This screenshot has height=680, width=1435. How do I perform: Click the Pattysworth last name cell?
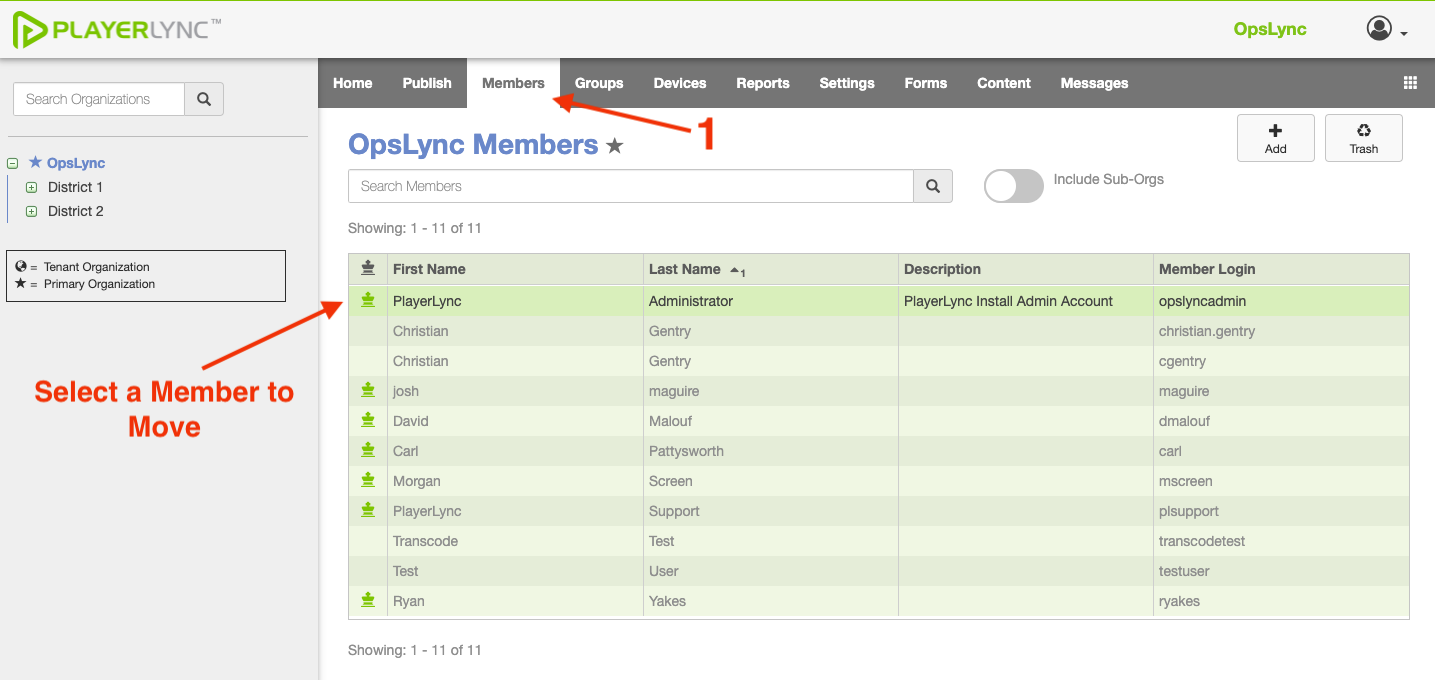coord(771,451)
